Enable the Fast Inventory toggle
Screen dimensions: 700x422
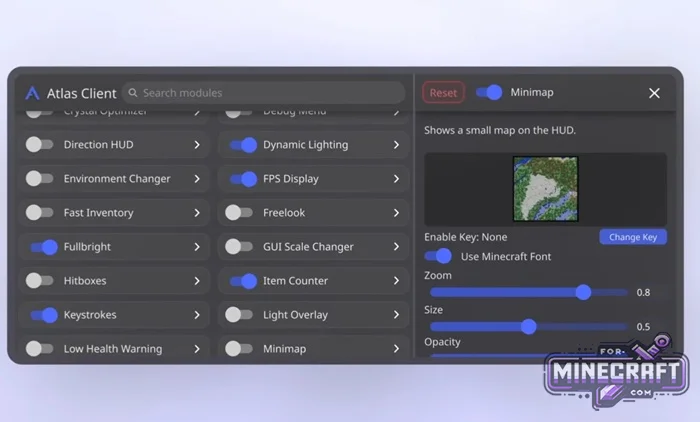[x=39, y=213]
